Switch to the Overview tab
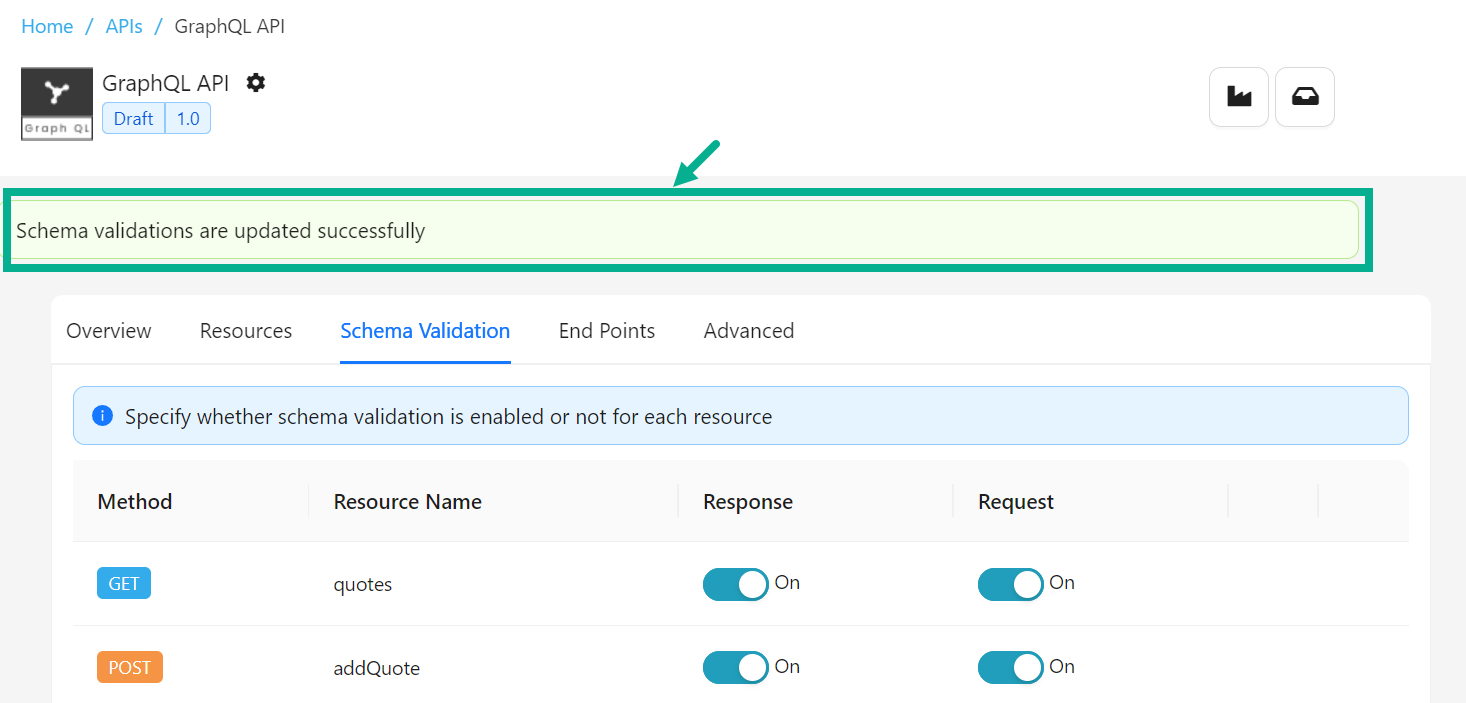The height and width of the screenshot is (703, 1466). coord(108,330)
